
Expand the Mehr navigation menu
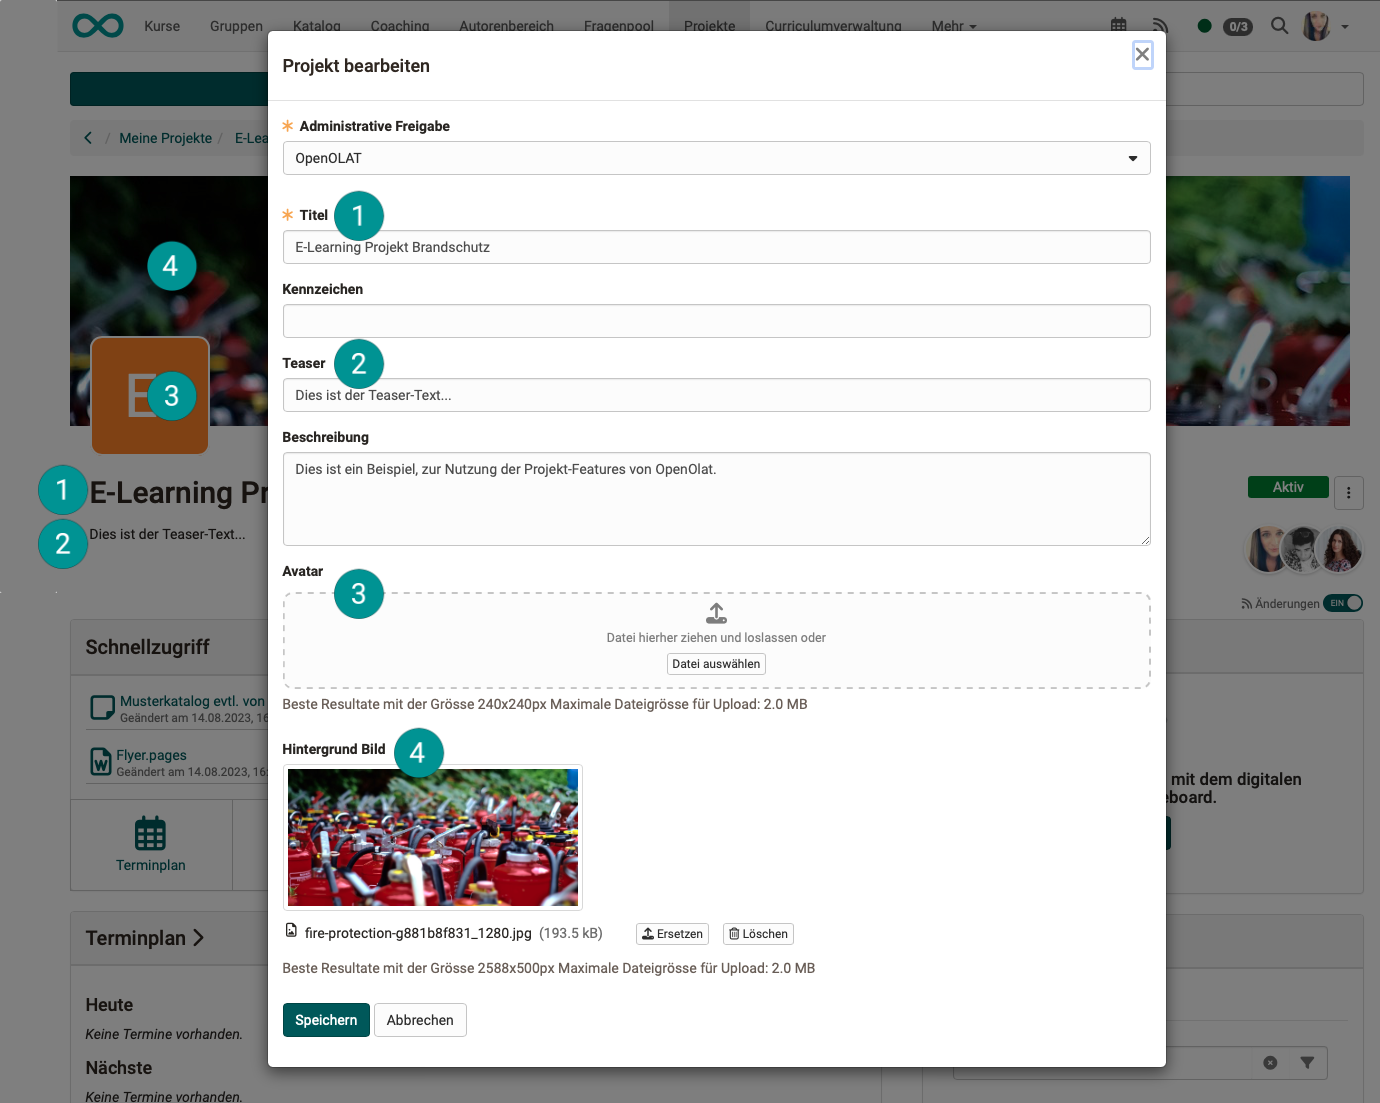953,26
